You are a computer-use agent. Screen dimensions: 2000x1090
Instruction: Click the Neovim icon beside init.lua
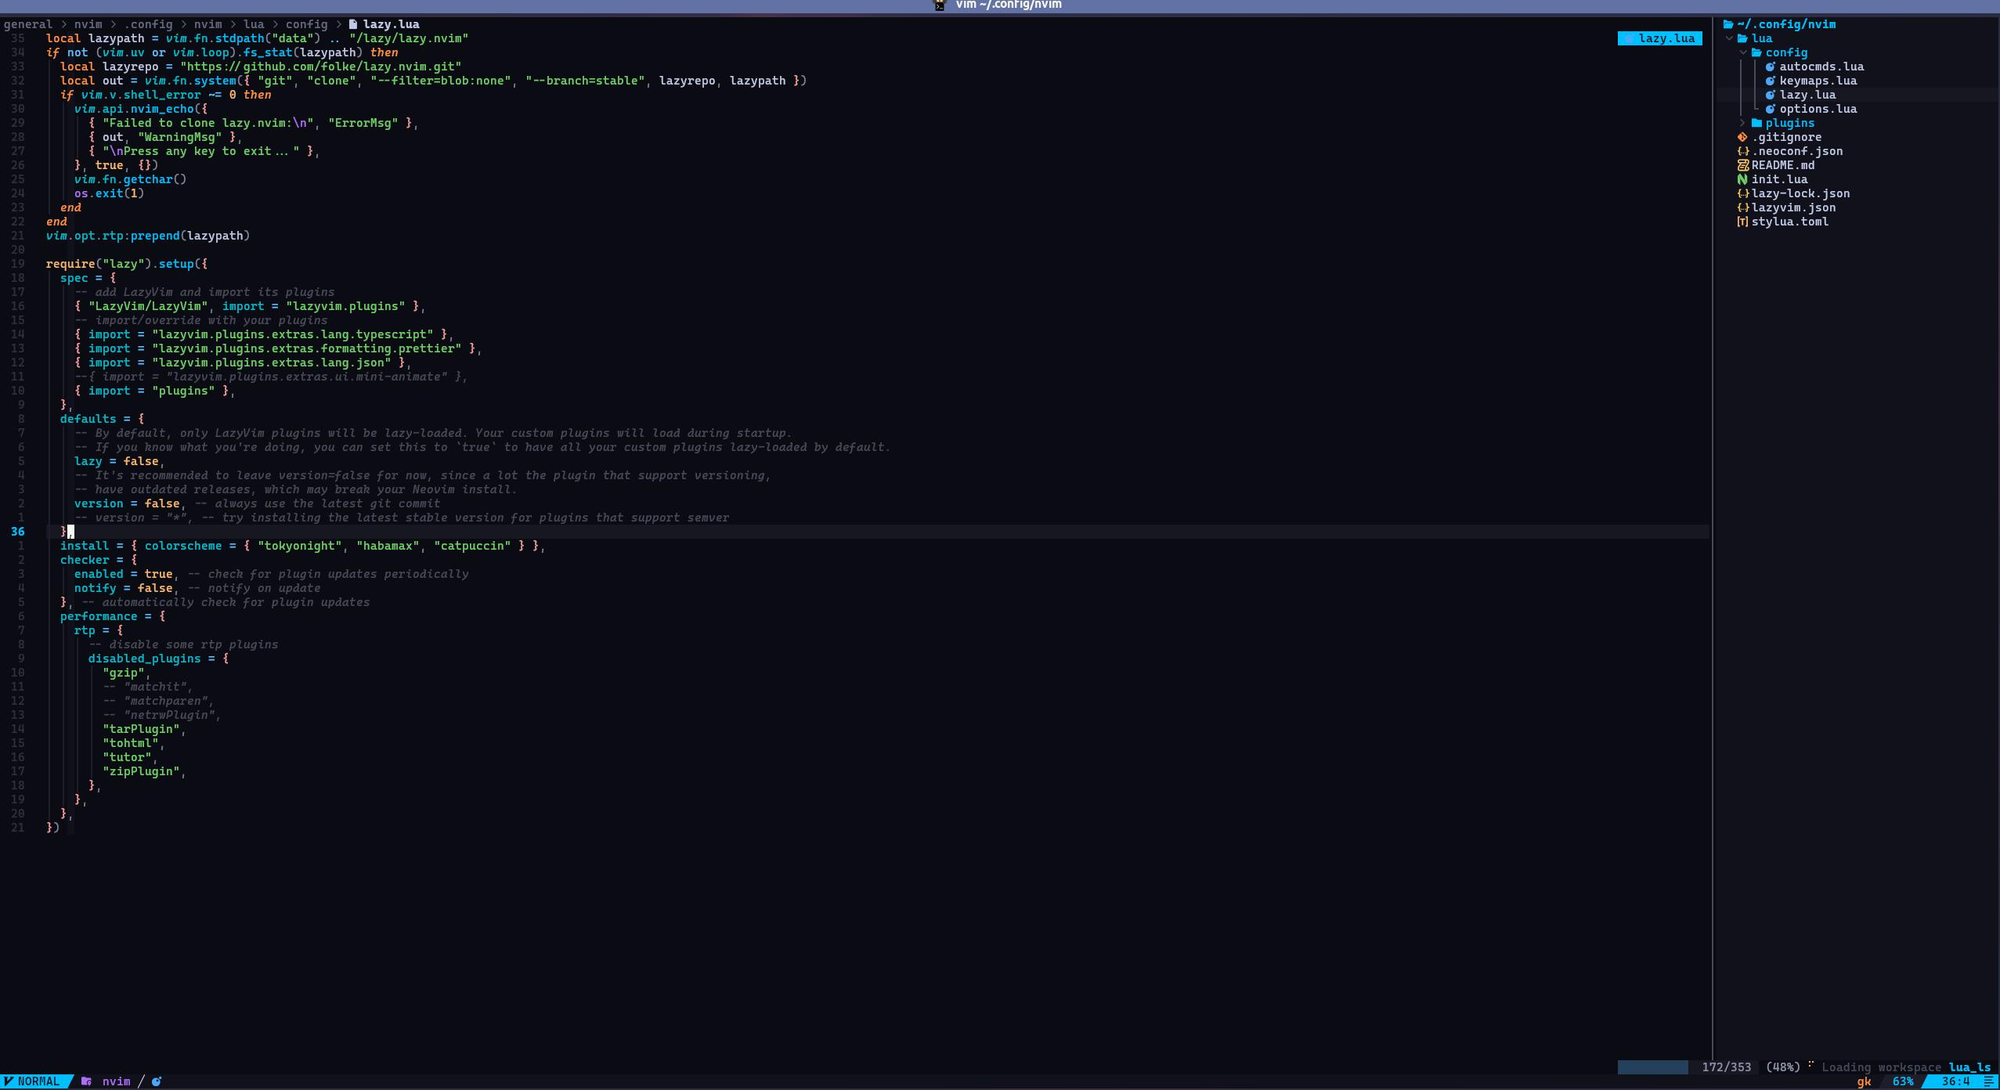pyautogui.click(x=1742, y=180)
